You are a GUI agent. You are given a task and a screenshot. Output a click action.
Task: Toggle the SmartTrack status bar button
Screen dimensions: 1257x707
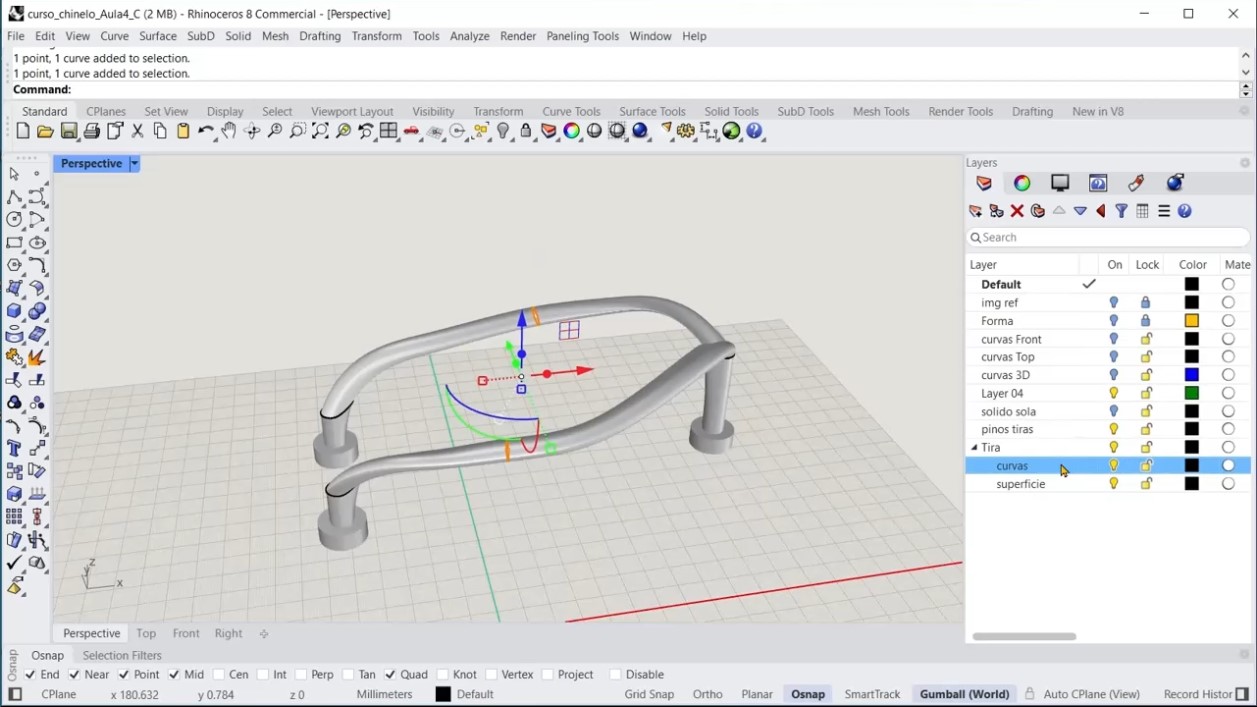coord(872,695)
